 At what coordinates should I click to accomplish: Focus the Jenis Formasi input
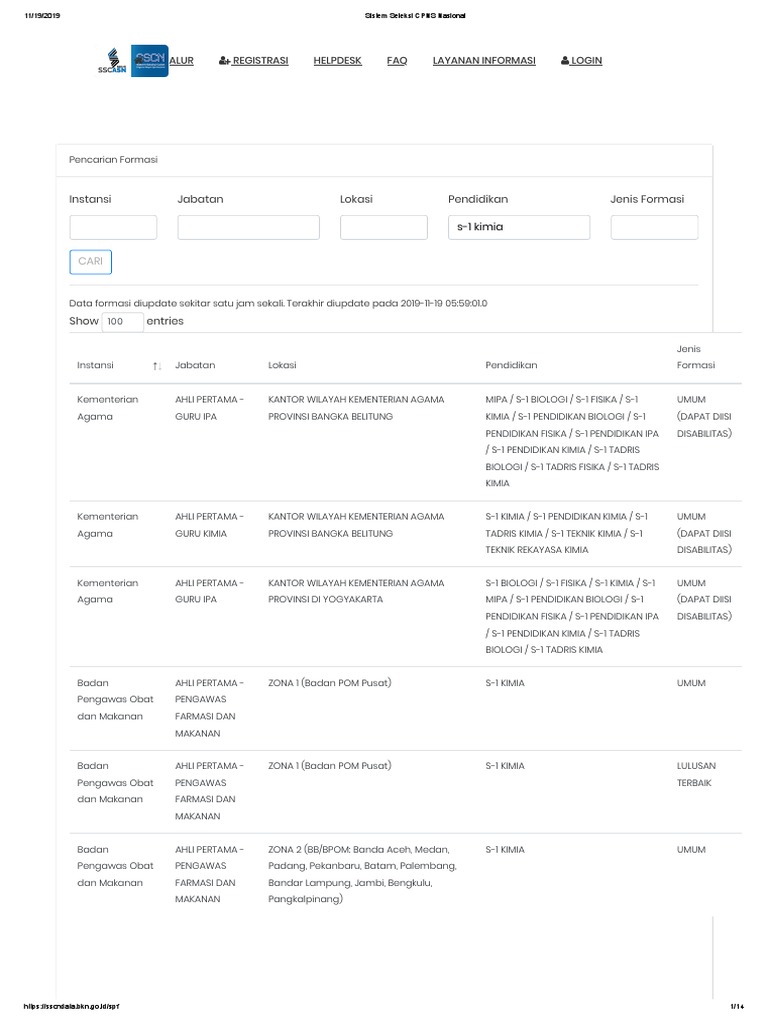click(x=654, y=227)
